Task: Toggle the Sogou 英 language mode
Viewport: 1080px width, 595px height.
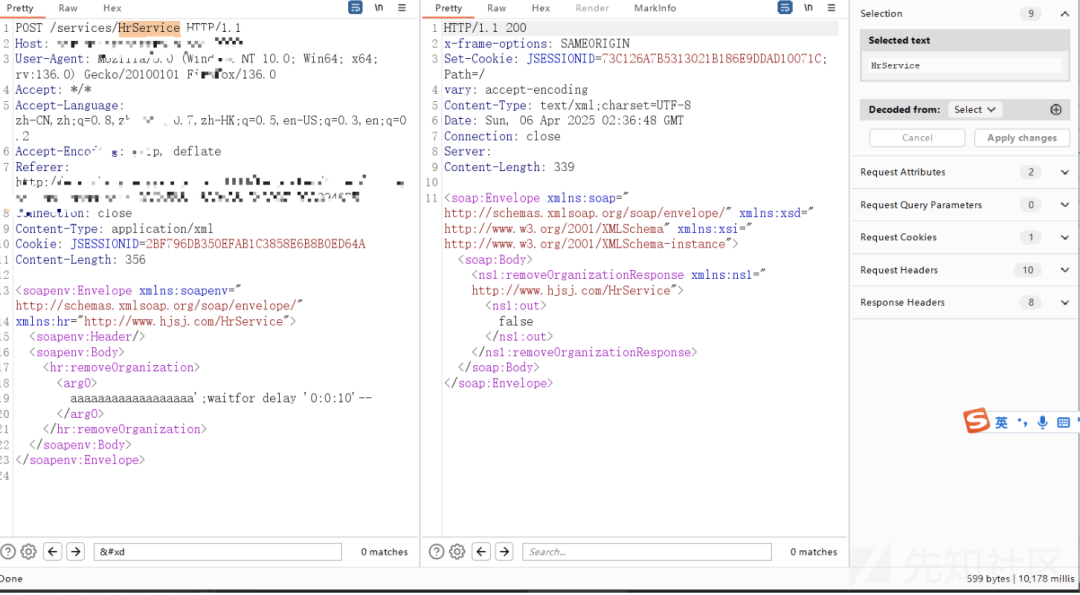Action: (x=1001, y=422)
